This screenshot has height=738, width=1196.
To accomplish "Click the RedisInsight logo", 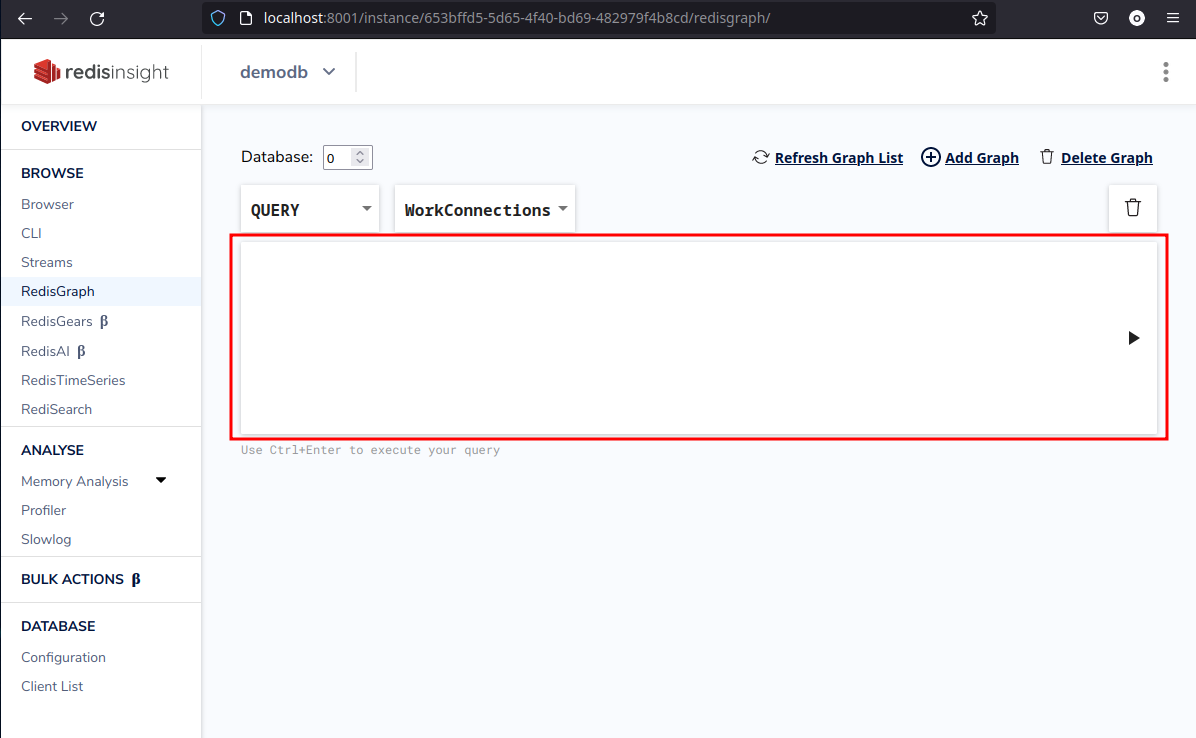I will pyautogui.click(x=101, y=72).
